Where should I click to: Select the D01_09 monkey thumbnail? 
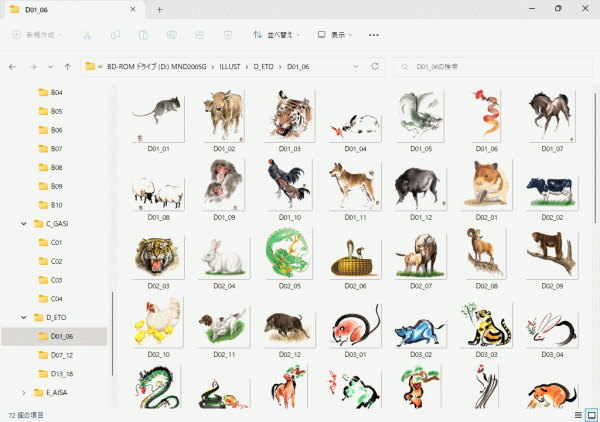click(x=224, y=185)
